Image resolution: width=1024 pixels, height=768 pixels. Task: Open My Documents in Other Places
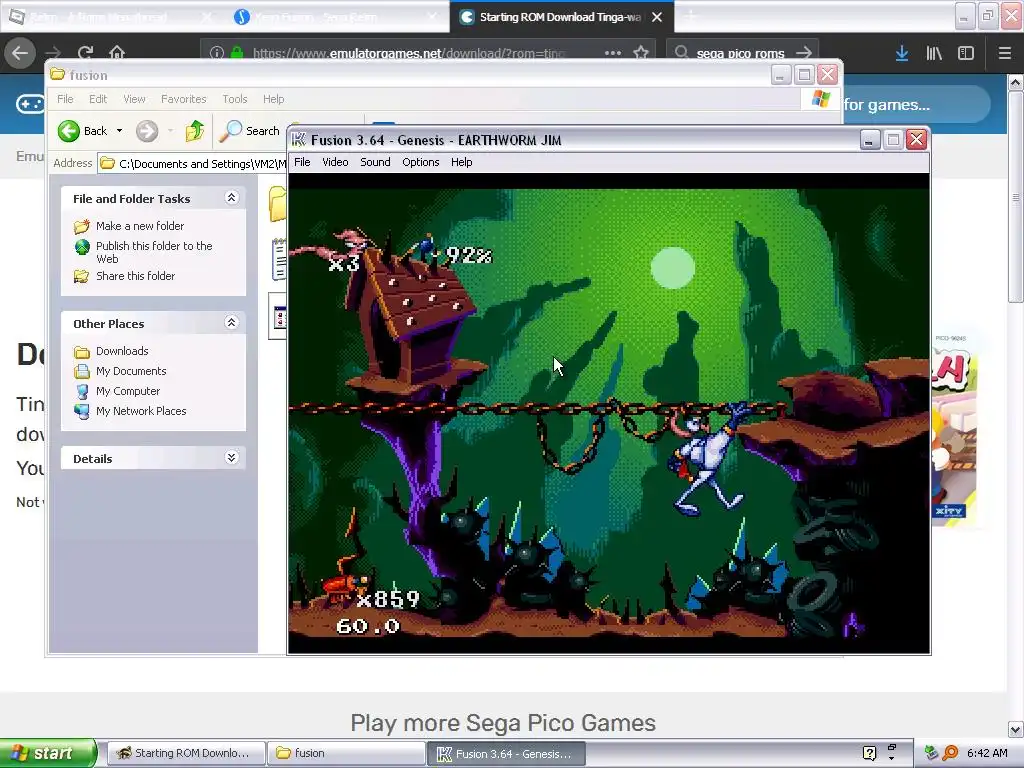pos(131,371)
